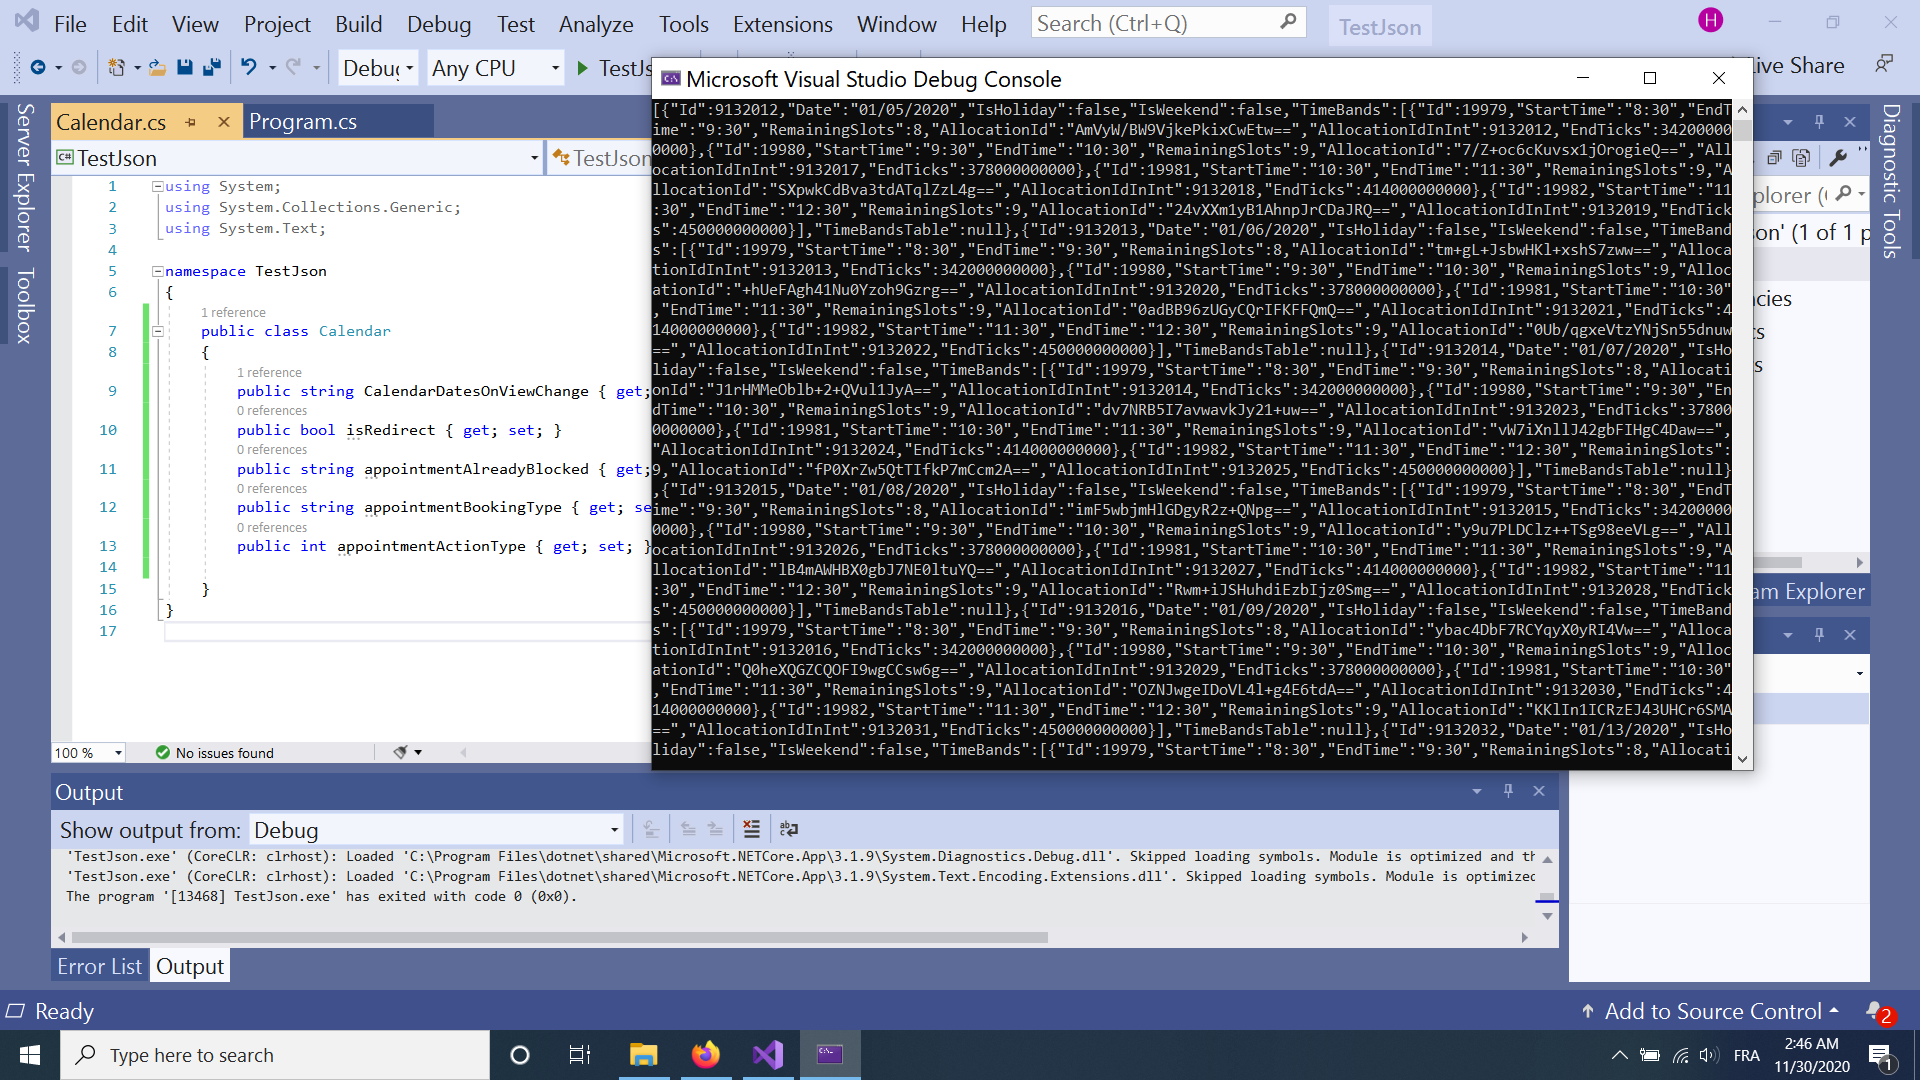Viewport: 1920px width, 1080px height.
Task: Toggle auto-hide pin of Solution Explorer panel
Action: pos(1819,122)
